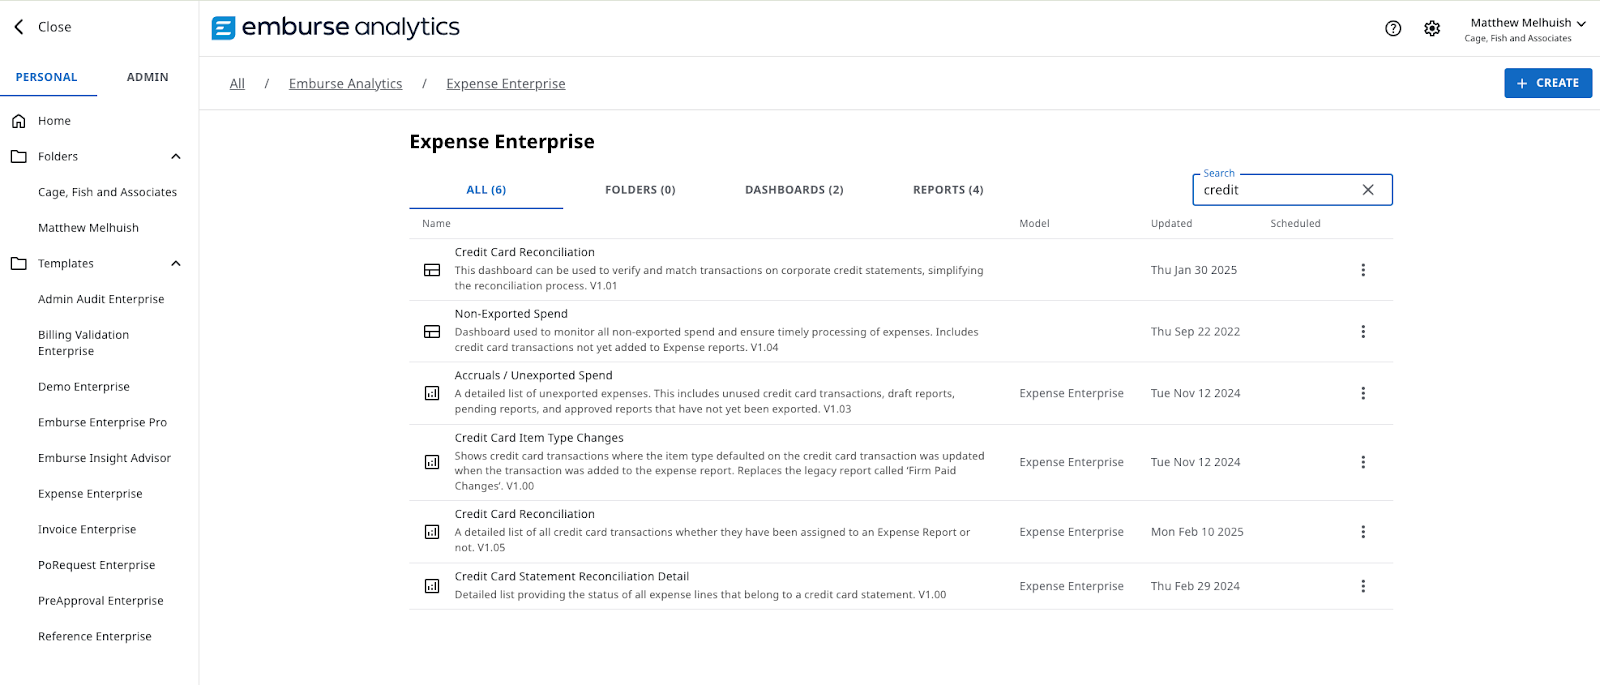
Task: Click the help question mark icon
Action: tap(1393, 28)
